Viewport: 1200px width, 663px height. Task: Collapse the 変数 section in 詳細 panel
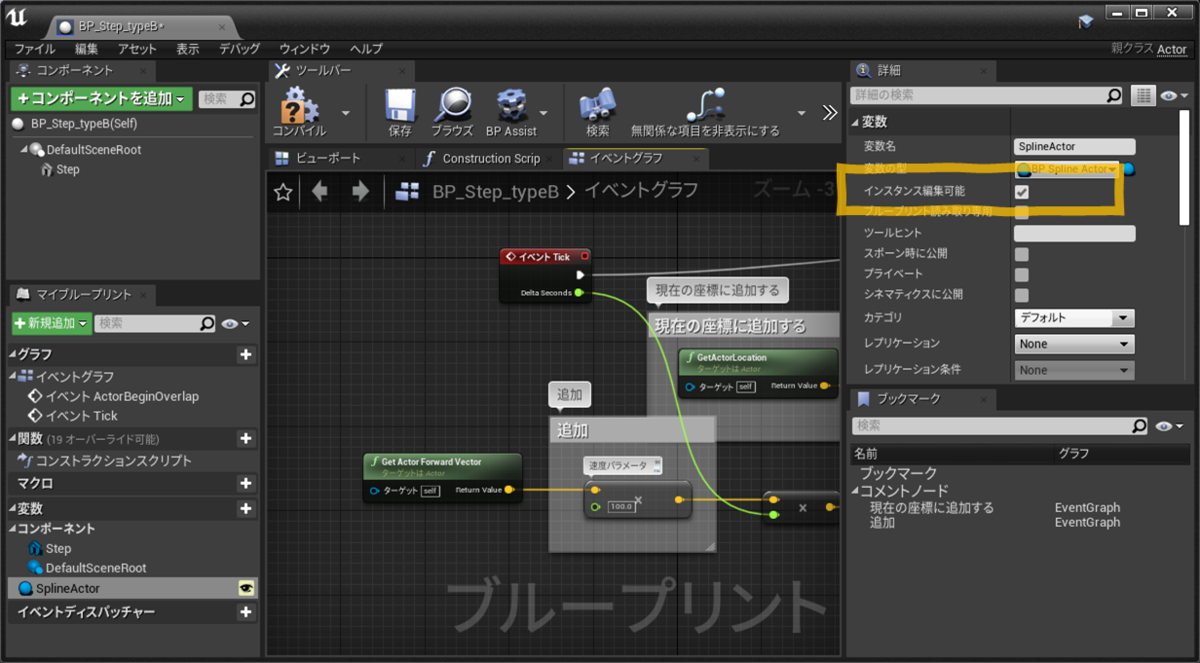[x=855, y=122]
